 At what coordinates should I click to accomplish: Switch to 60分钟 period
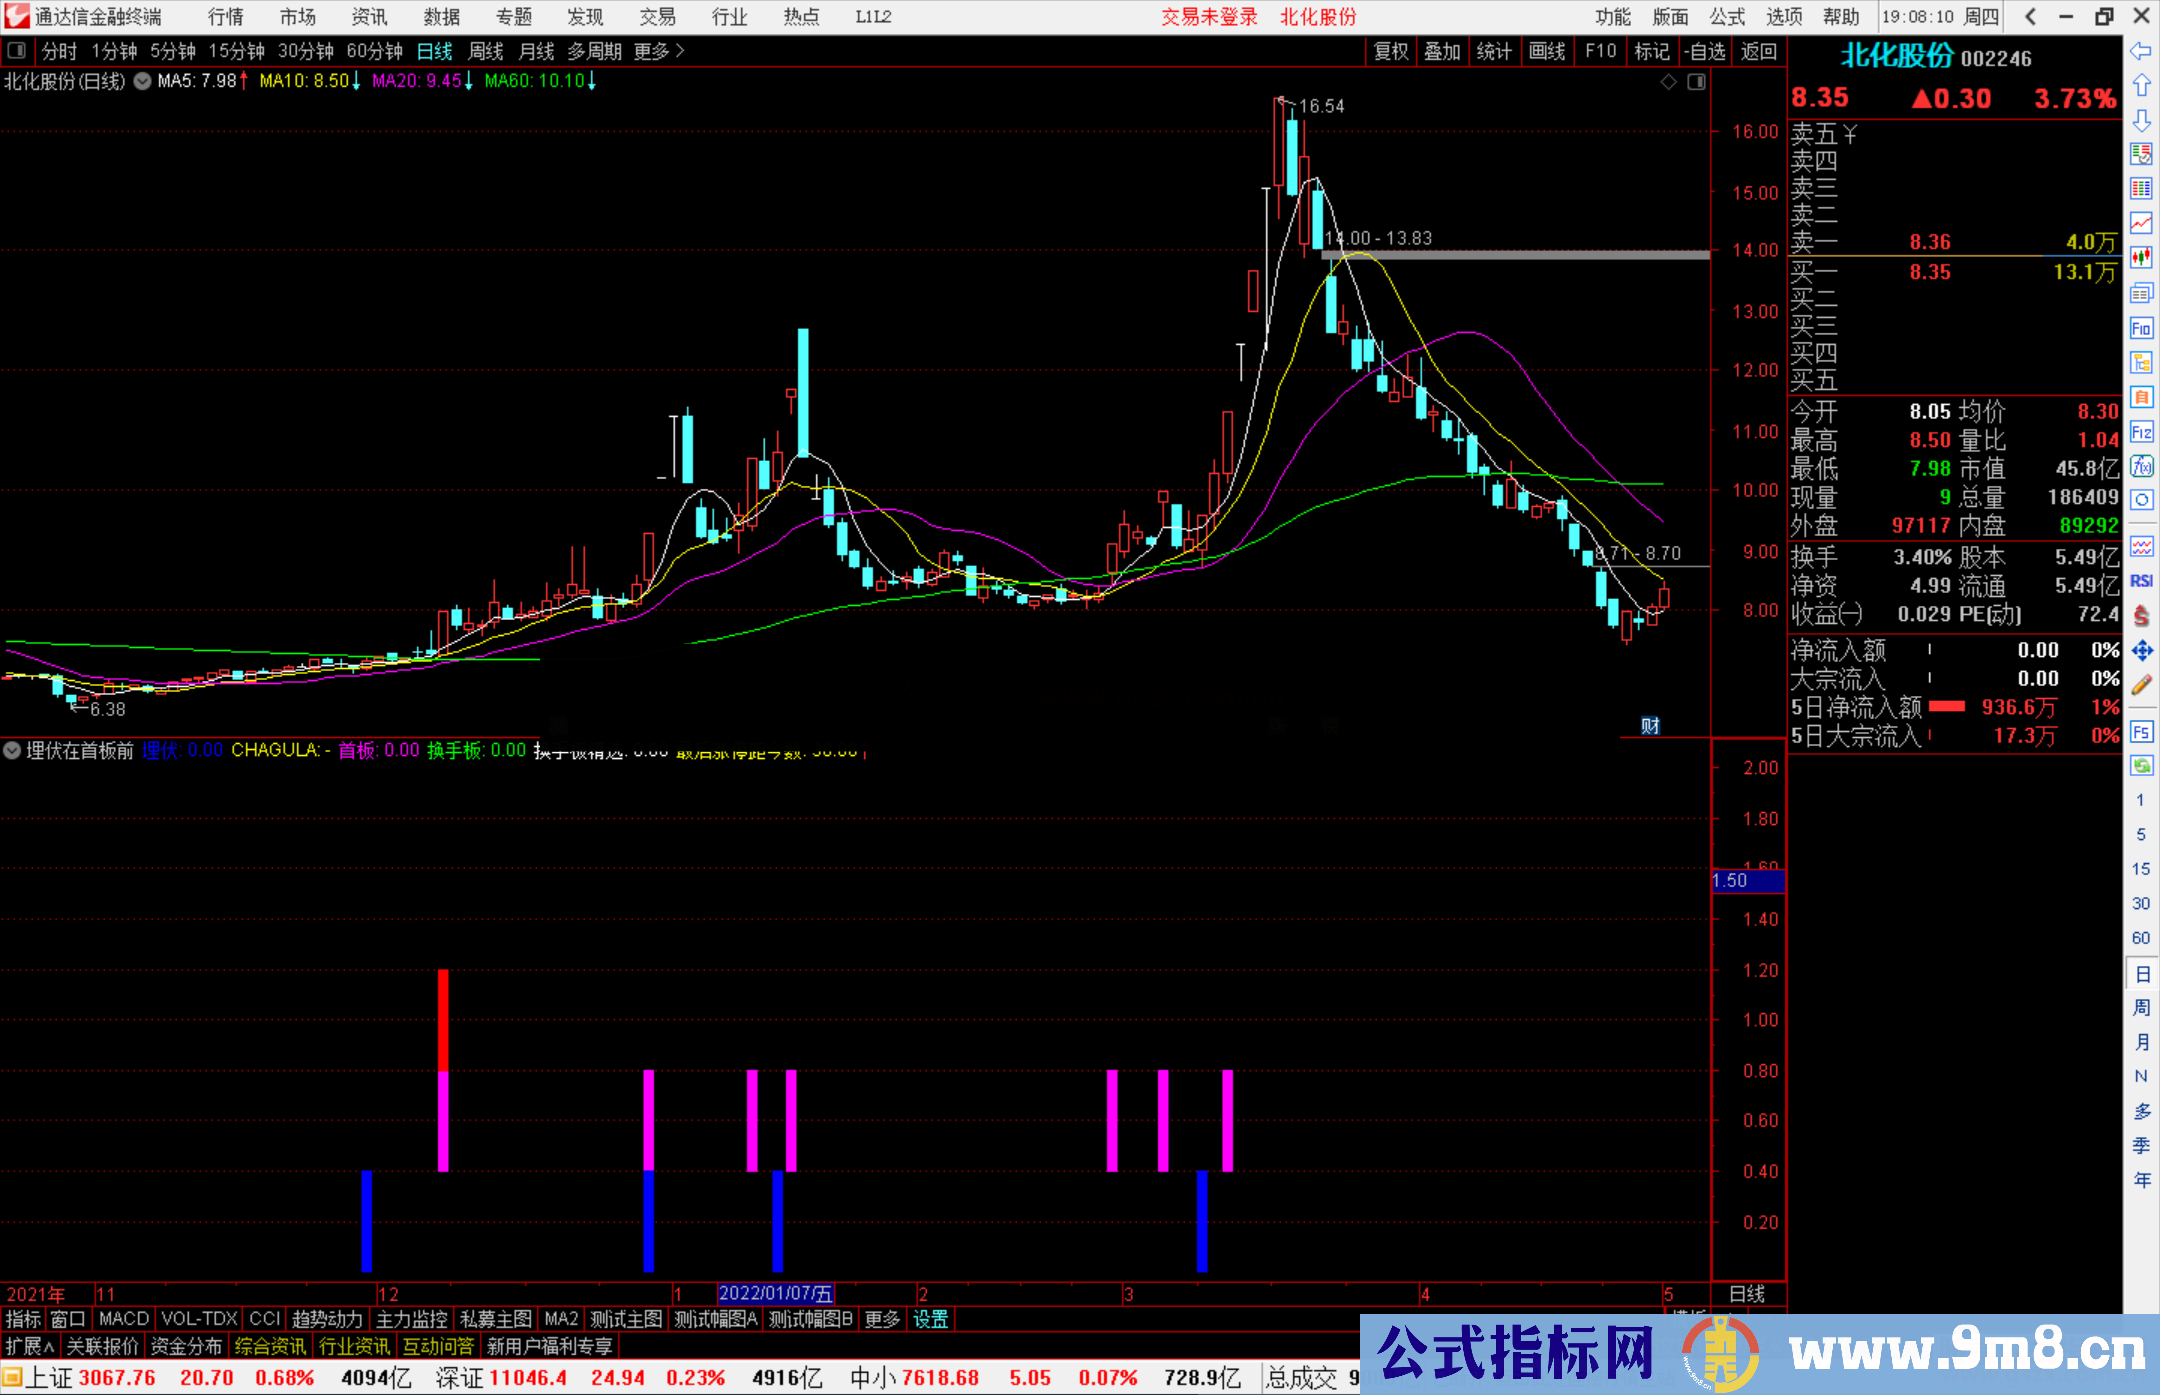(x=374, y=51)
